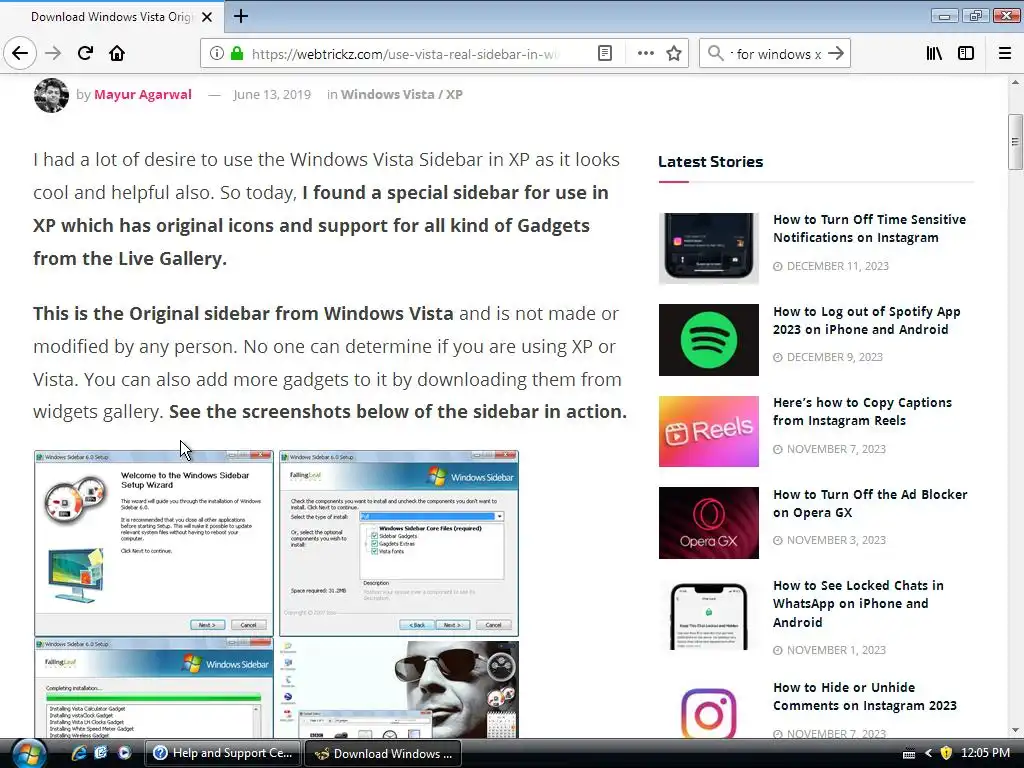
Task: Launch Internet Explorer from quick launch
Action: coord(79,753)
